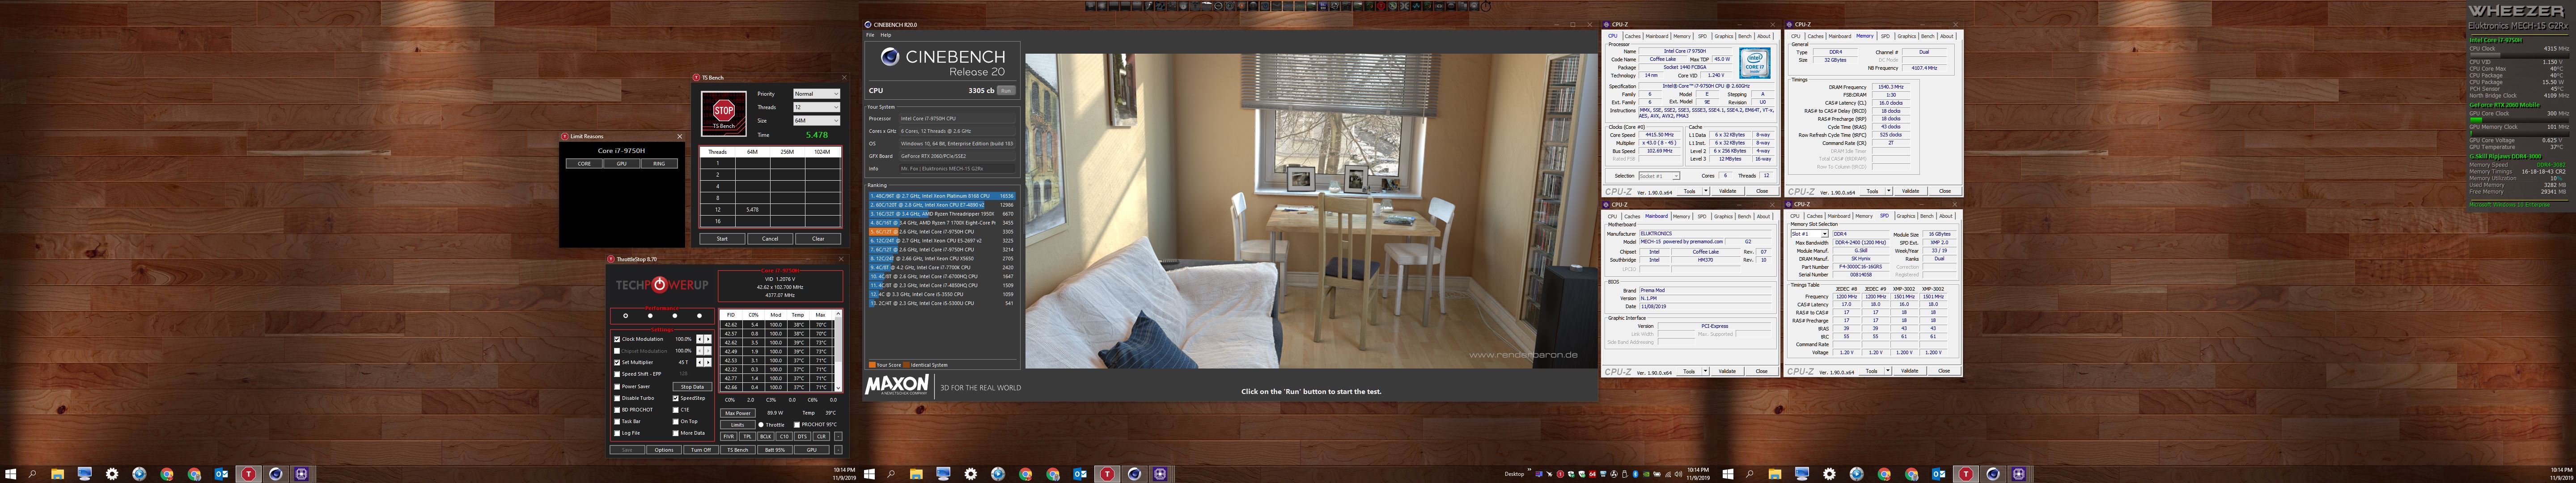Screen dimensions: 2576x483
Task: Uncheck the SpeedStep checkbox
Action: (676, 398)
